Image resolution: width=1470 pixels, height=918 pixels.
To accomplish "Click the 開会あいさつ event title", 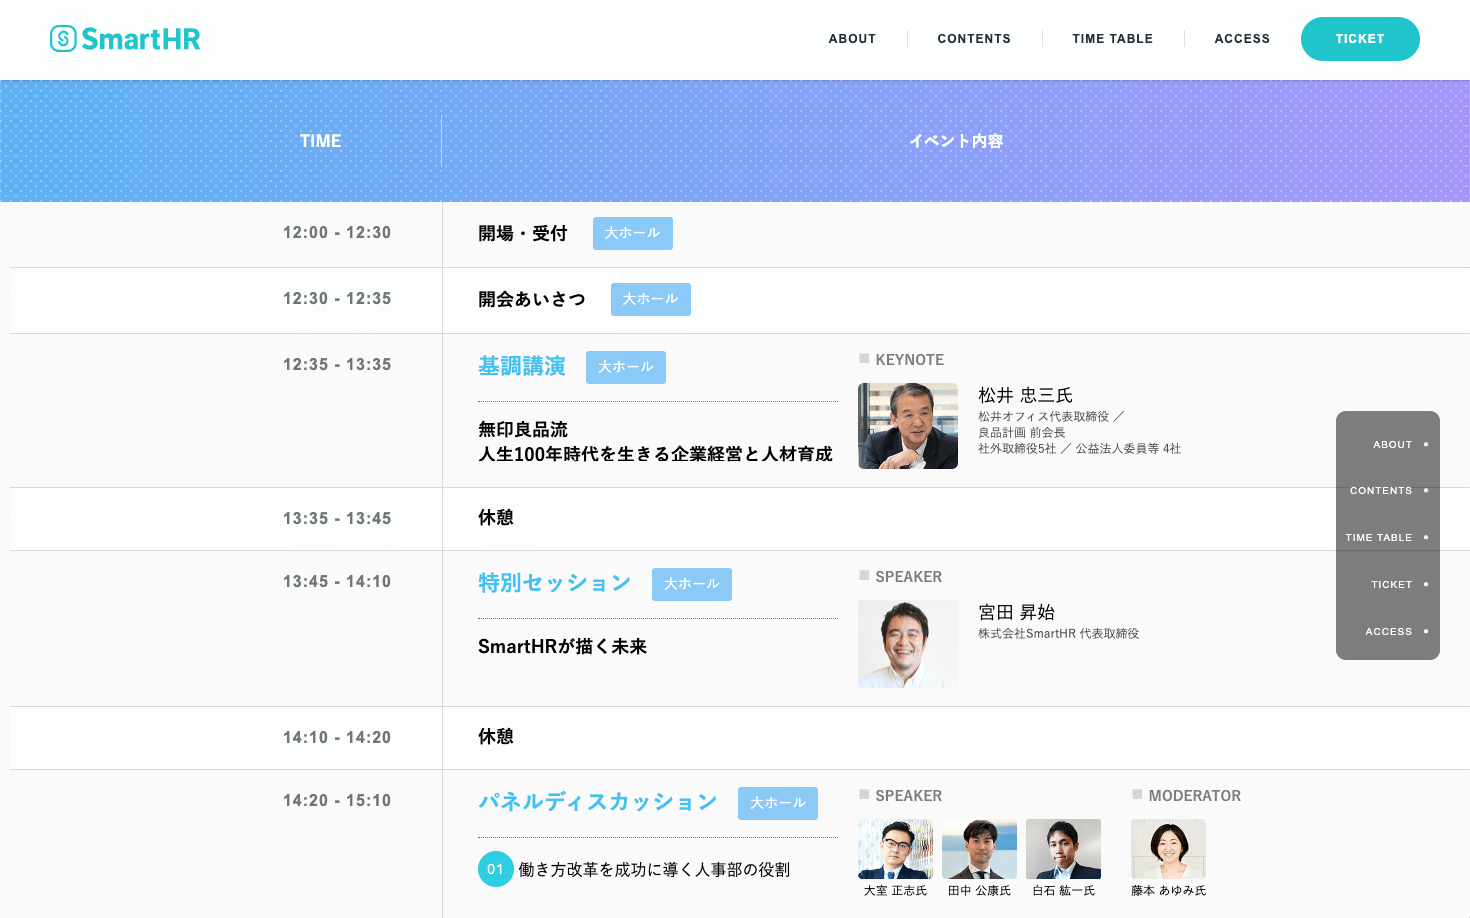I will click(532, 299).
